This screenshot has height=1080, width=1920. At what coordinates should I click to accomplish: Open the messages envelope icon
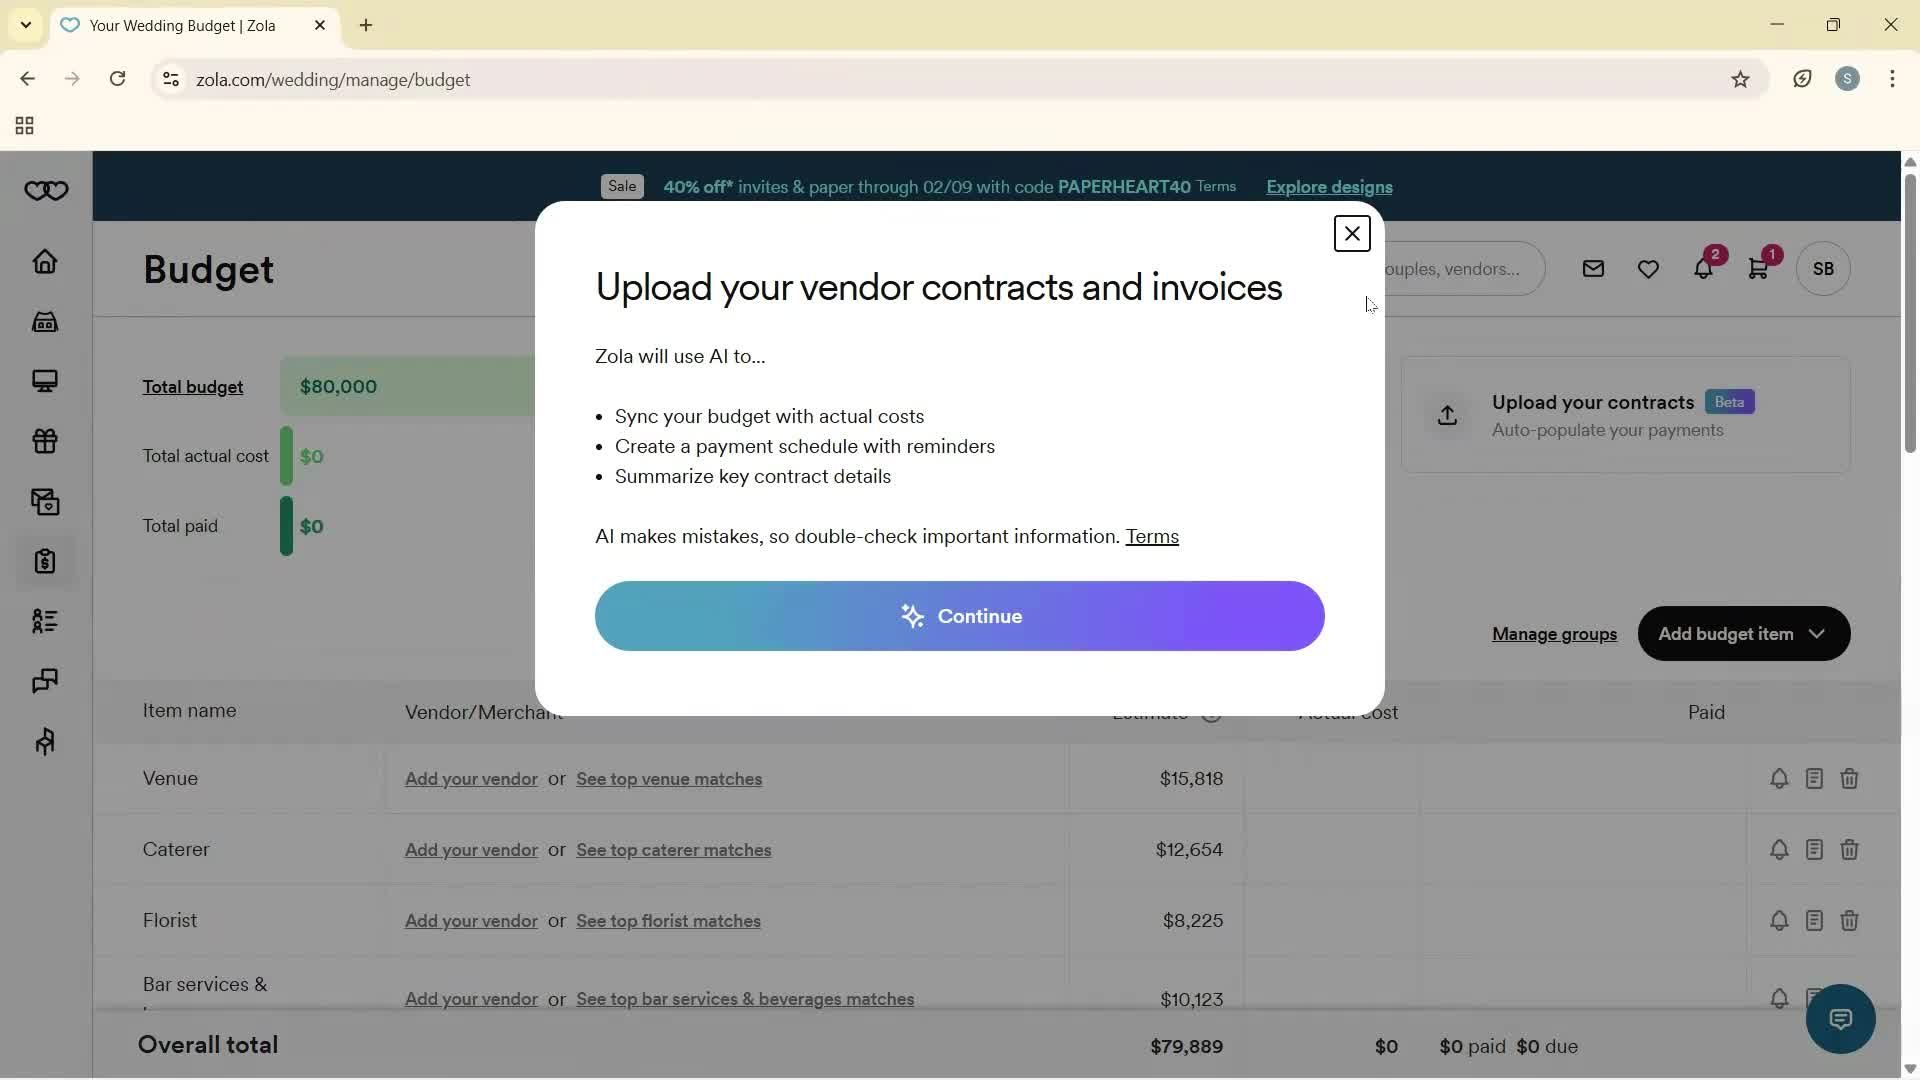[x=1593, y=269]
